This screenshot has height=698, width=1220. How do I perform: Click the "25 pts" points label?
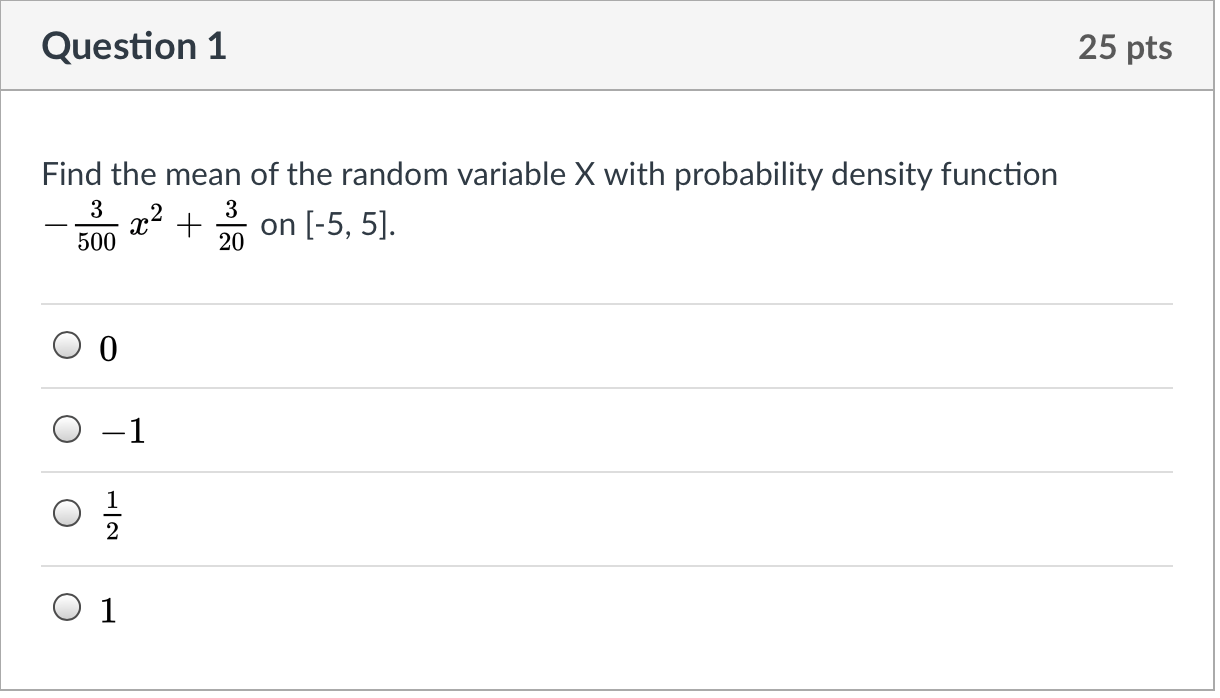[x=1125, y=48]
